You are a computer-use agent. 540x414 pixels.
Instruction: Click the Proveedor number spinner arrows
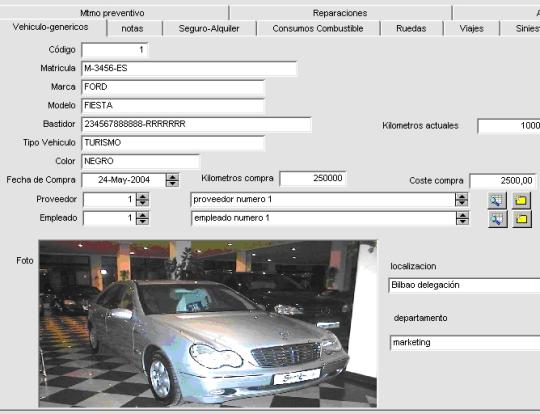point(142,199)
